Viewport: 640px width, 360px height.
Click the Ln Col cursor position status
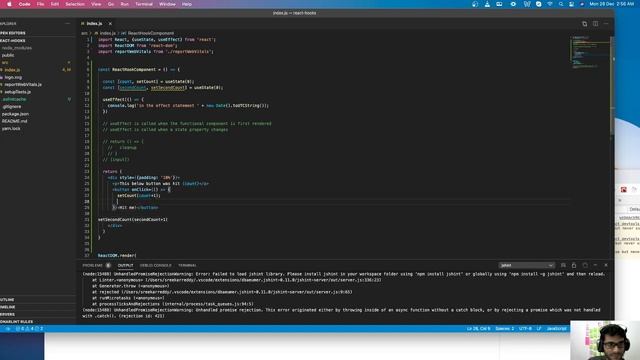pos(478,329)
